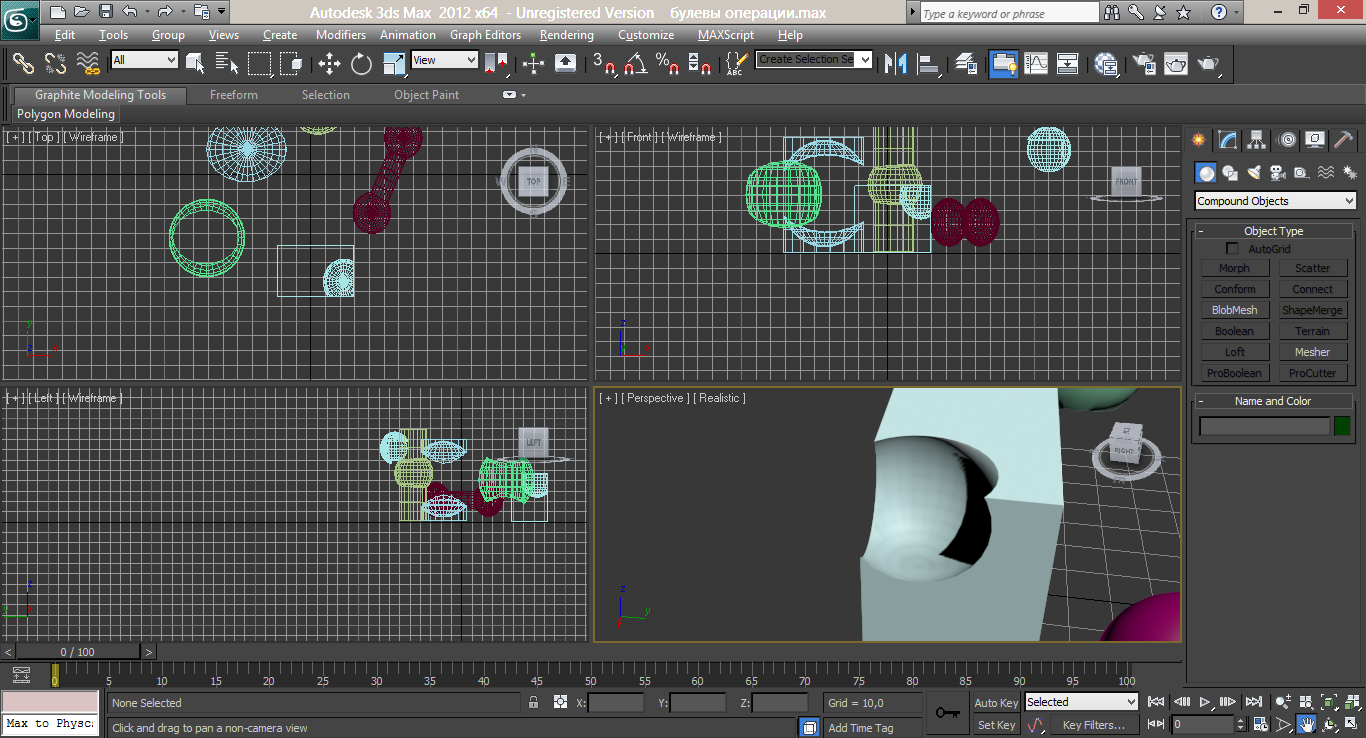
Task: Click Use Pivot Point Center icon
Action: [496, 63]
